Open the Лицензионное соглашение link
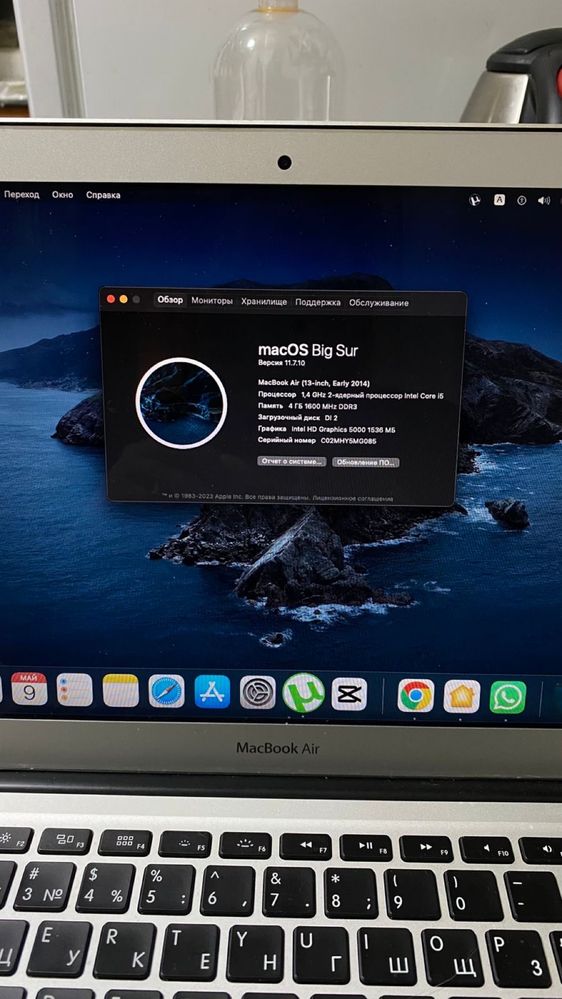Screen dimensions: 562x999 click(x=354, y=498)
